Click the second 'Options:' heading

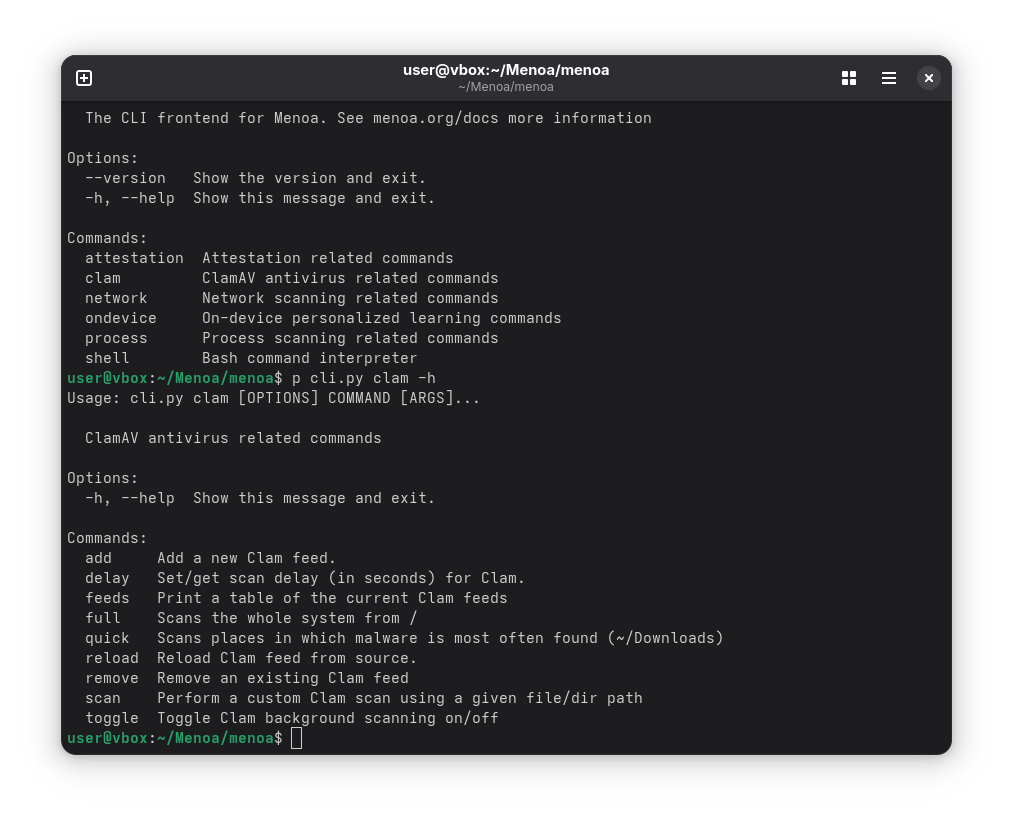(x=103, y=479)
